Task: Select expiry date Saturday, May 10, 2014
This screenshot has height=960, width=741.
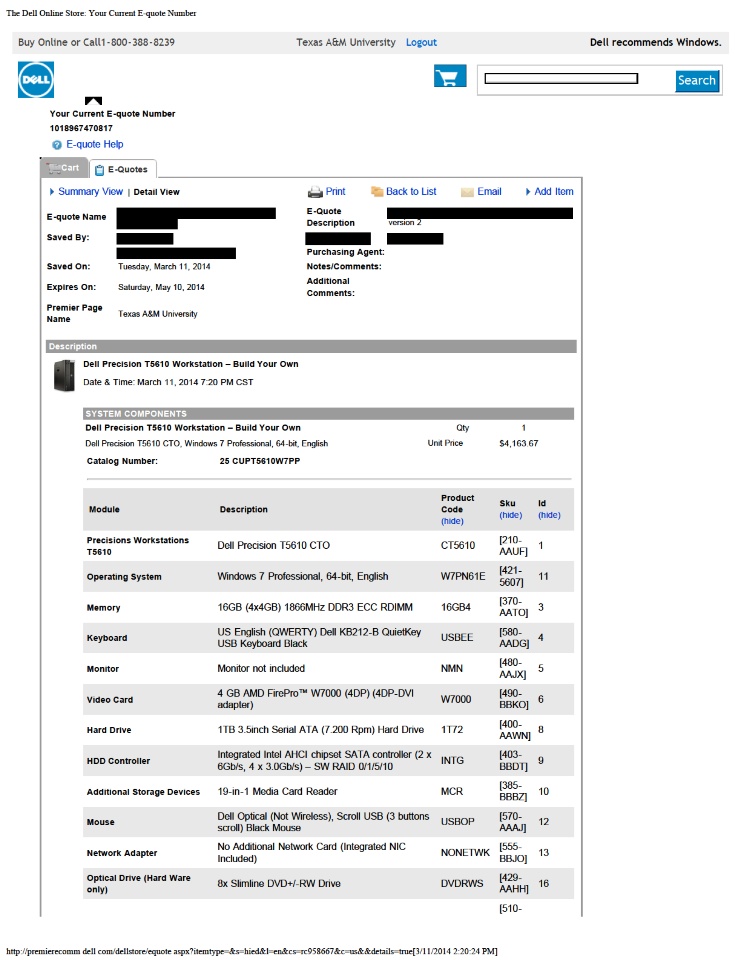Action: click(x=161, y=287)
